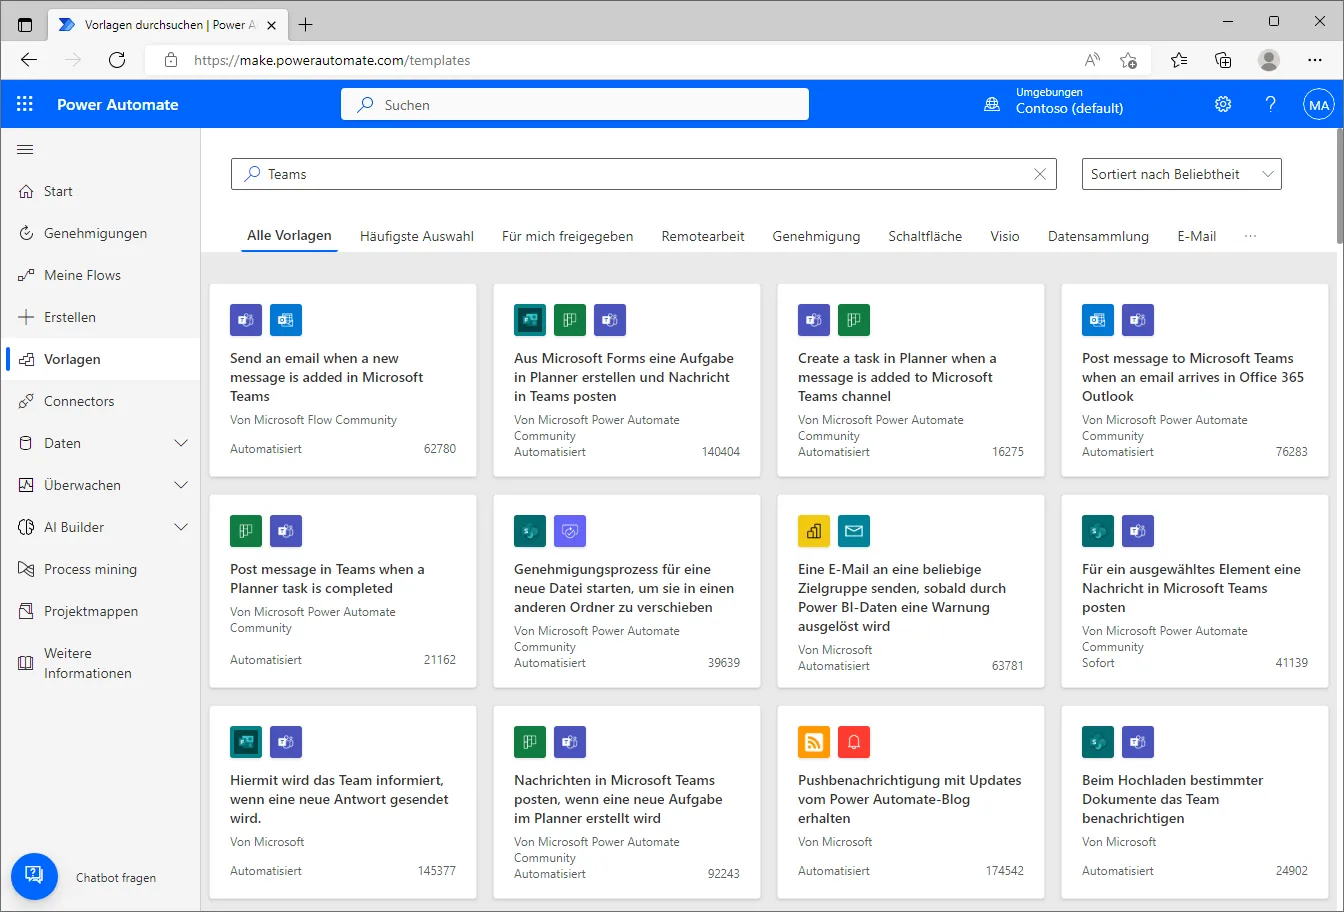Open the settings gear icon
The image size is (1344, 912).
1223,104
